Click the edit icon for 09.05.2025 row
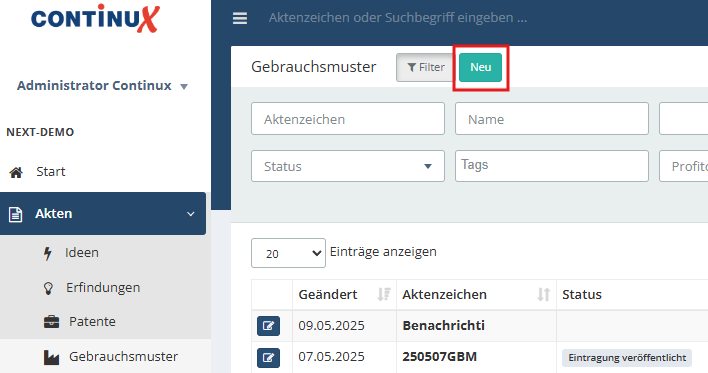 268,326
